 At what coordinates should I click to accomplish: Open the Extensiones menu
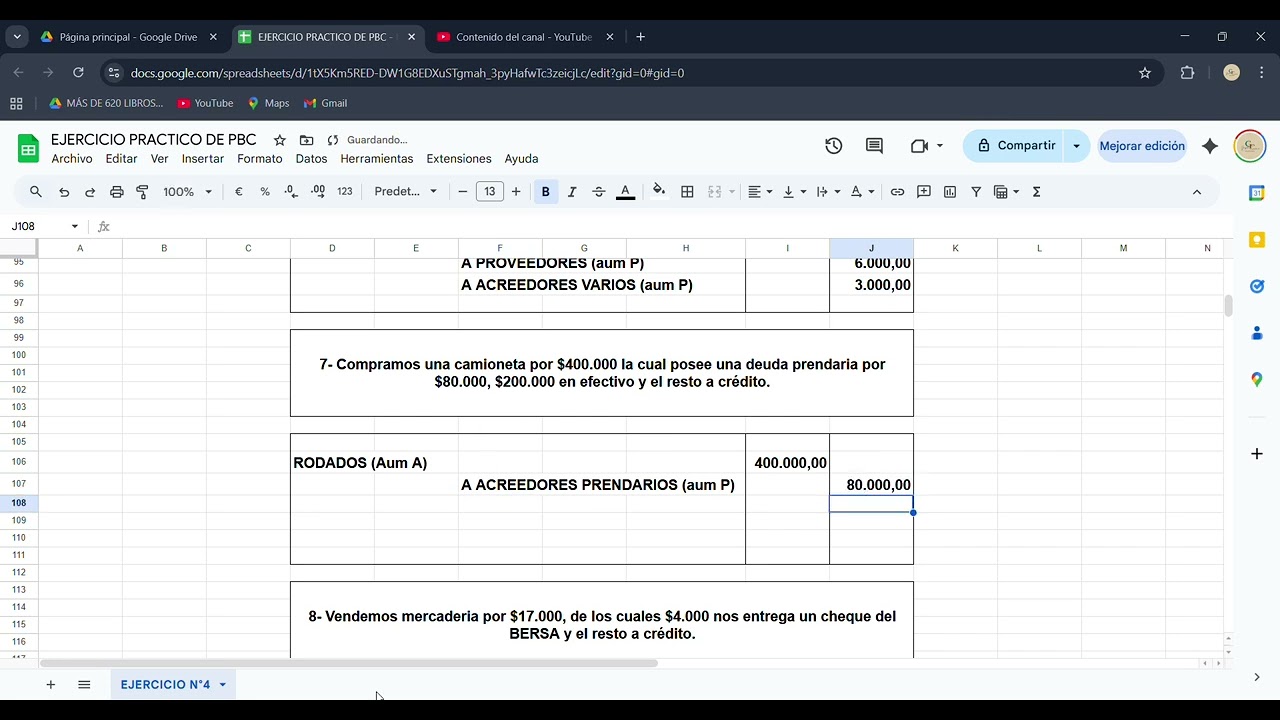pyautogui.click(x=459, y=159)
